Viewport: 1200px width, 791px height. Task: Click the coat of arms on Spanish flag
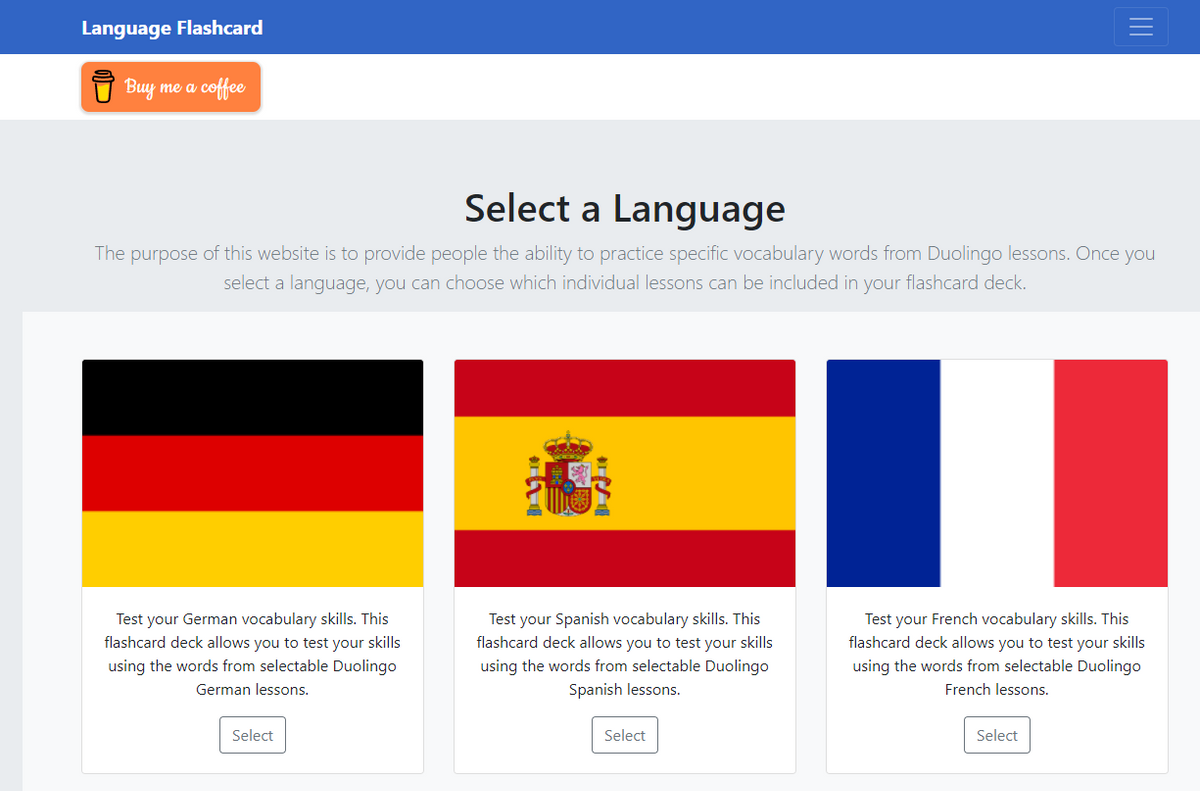[568, 474]
